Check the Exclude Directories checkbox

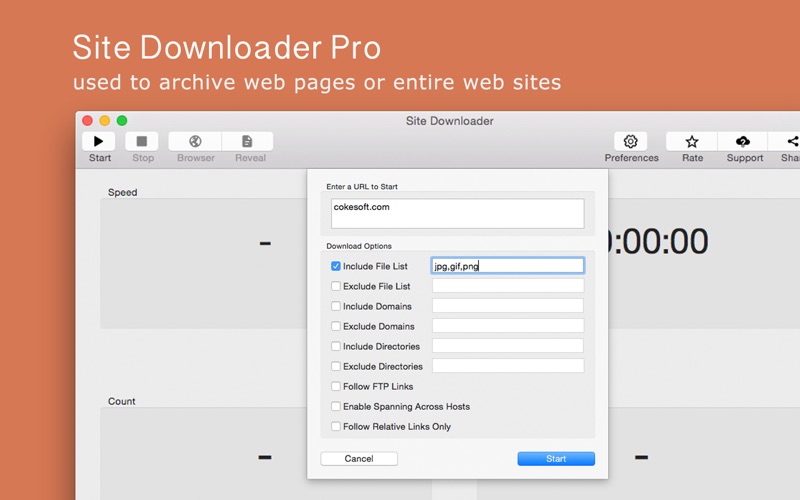[336, 366]
